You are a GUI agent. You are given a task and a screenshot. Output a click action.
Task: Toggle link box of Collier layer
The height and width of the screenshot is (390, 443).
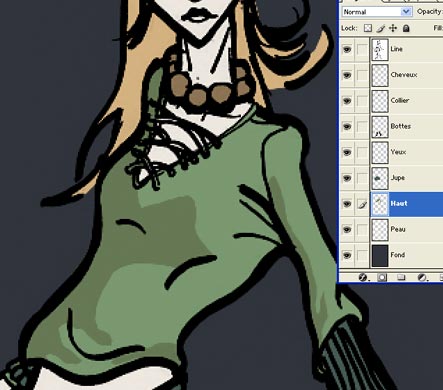(x=362, y=101)
